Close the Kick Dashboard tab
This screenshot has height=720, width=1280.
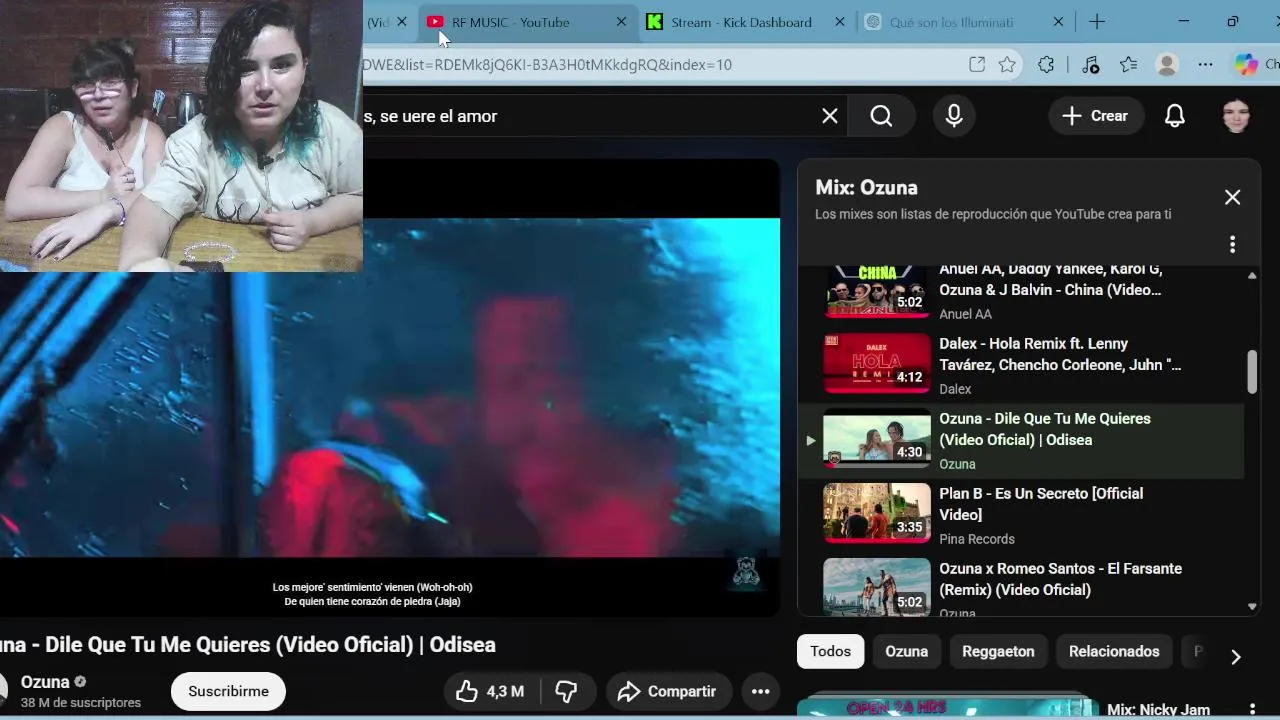(840, 22)
